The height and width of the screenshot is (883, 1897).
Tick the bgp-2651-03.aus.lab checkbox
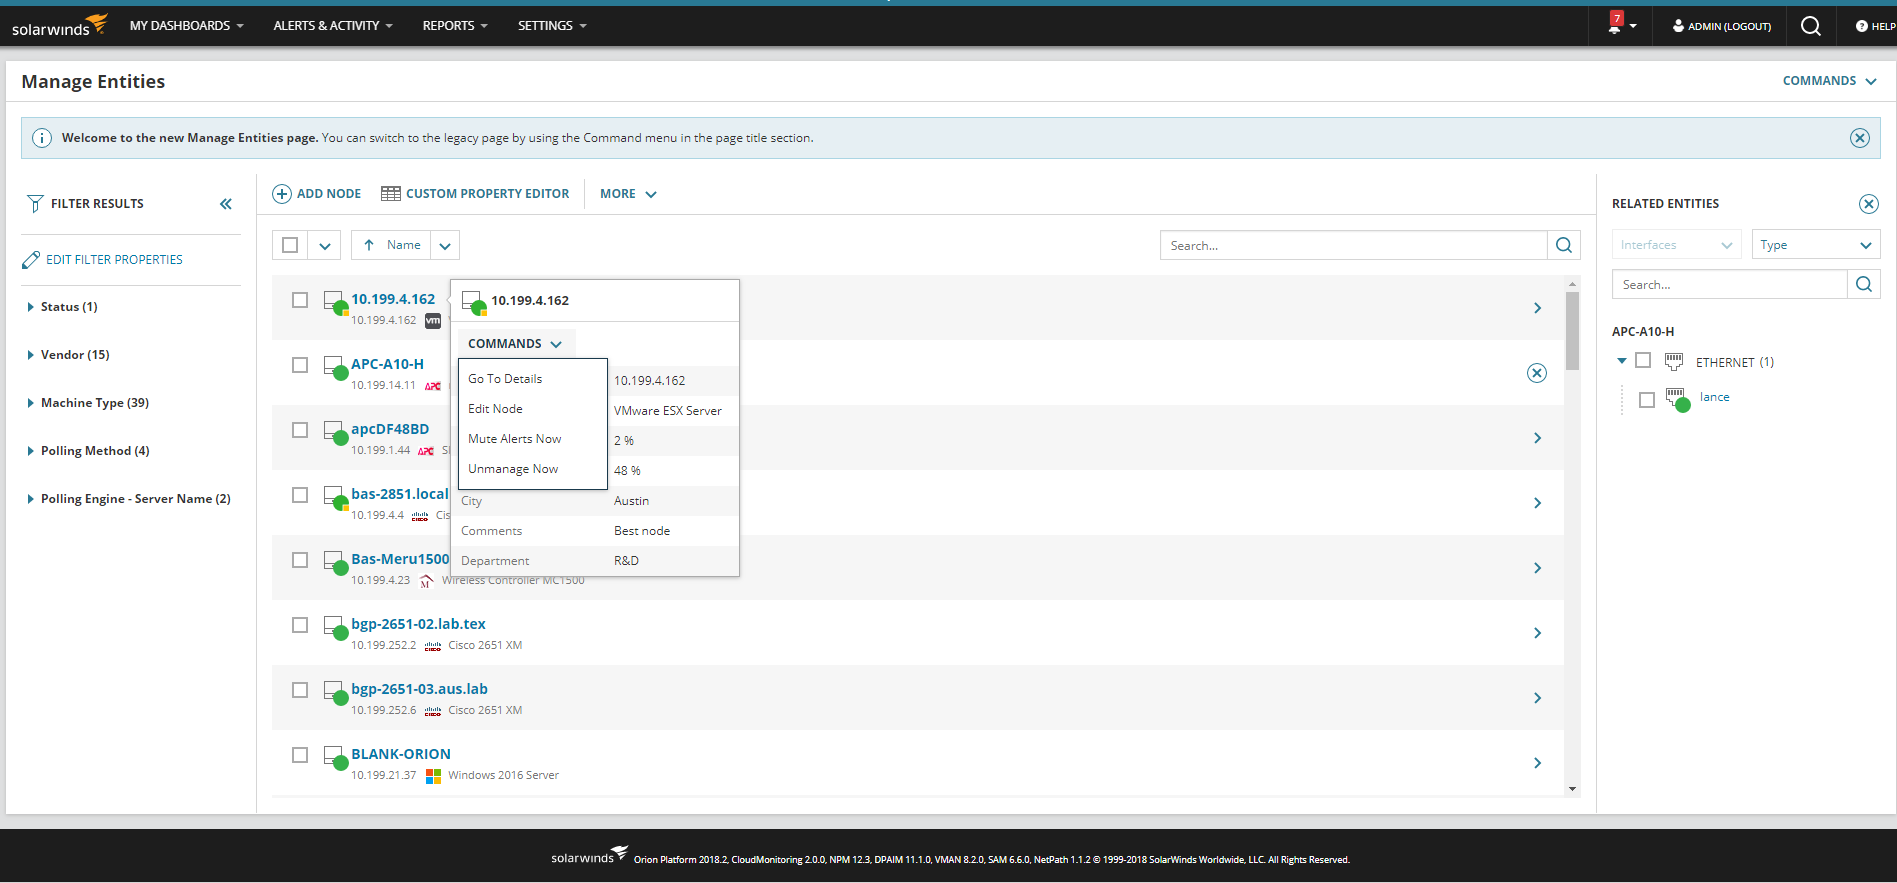click(300, 690)
